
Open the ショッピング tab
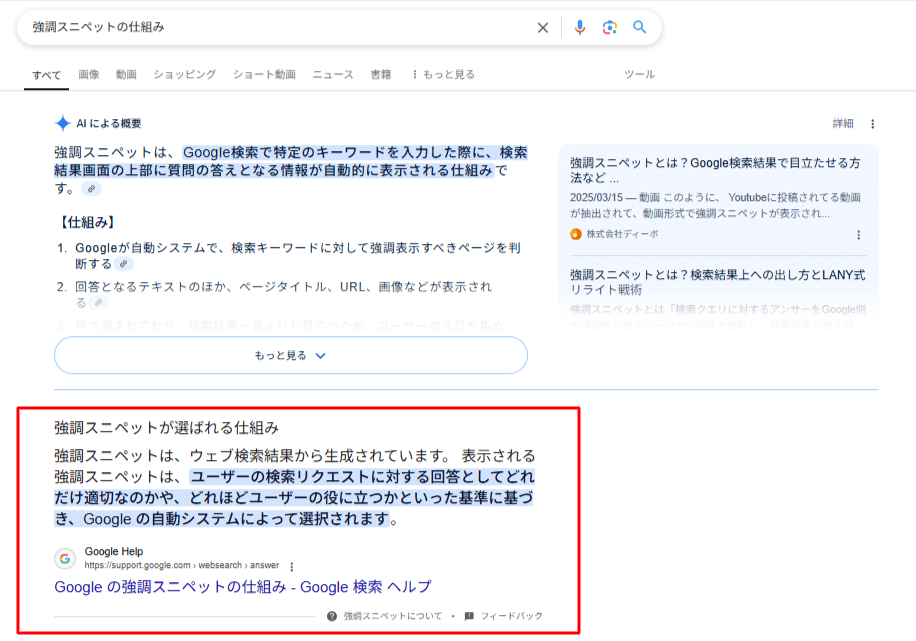[x=185, y=74]
